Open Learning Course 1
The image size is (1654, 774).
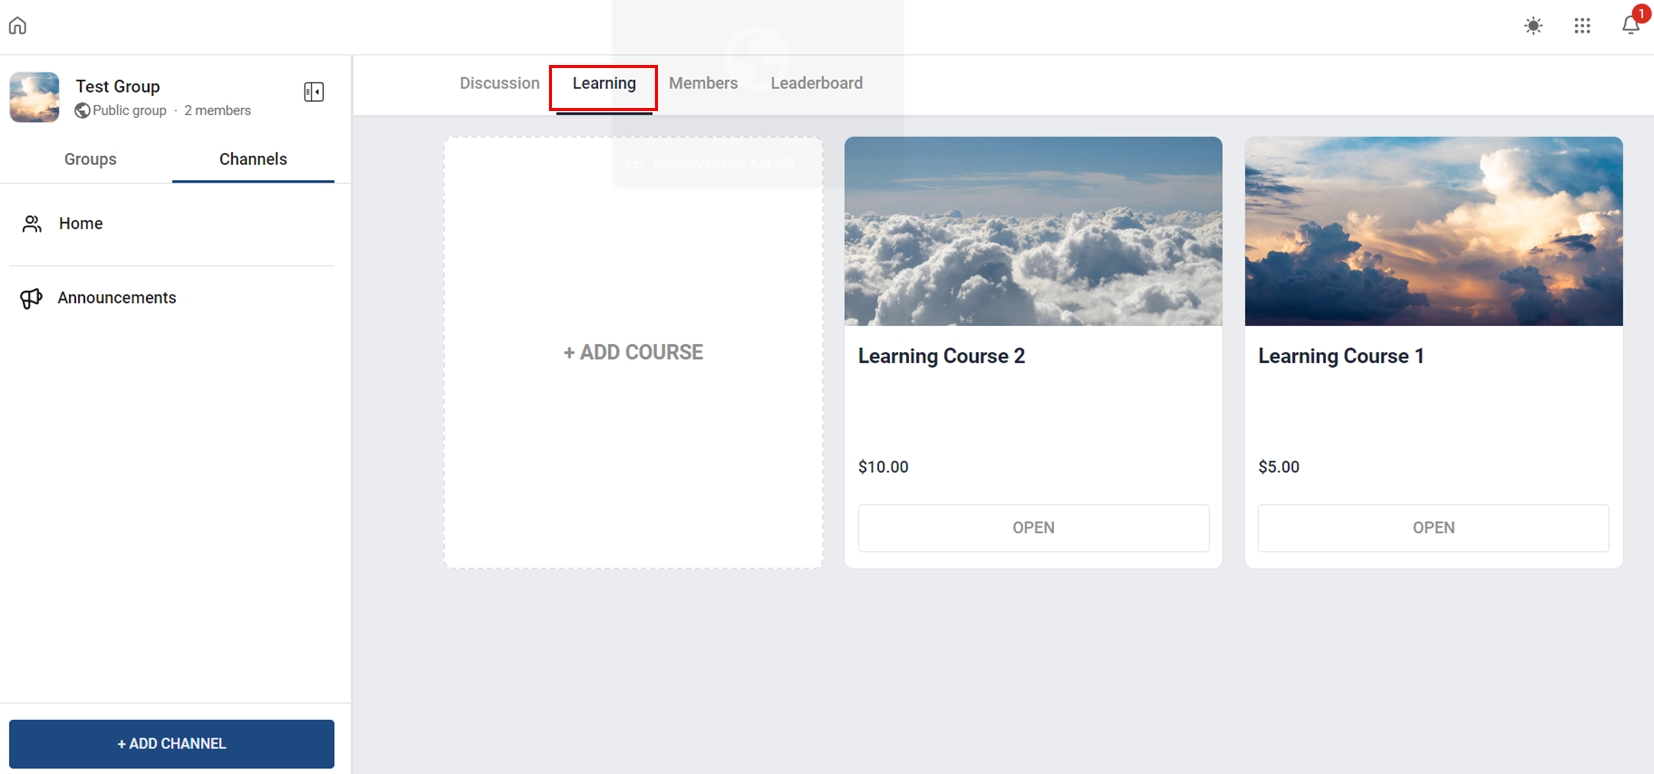1433,527
